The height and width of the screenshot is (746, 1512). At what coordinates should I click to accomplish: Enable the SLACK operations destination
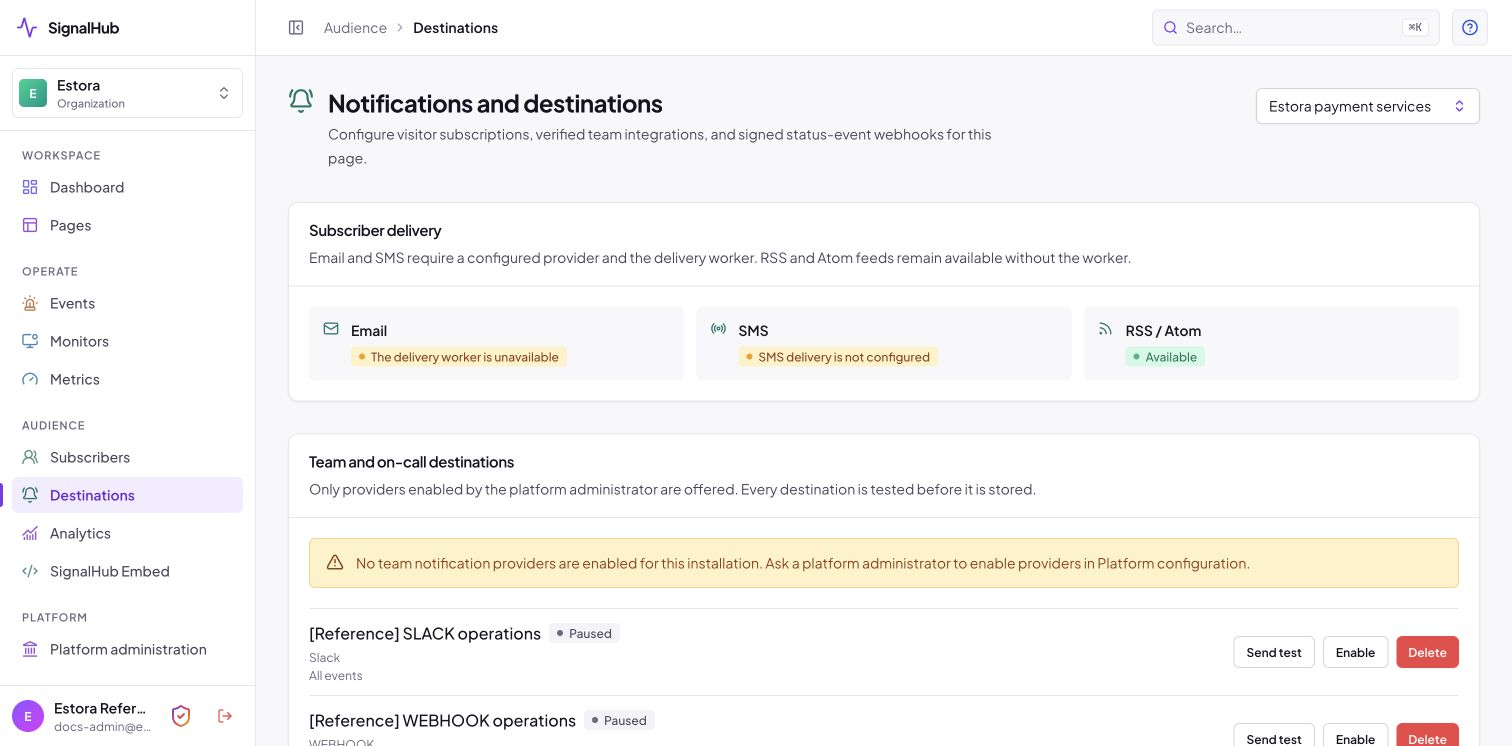(x=1355, y=652)
